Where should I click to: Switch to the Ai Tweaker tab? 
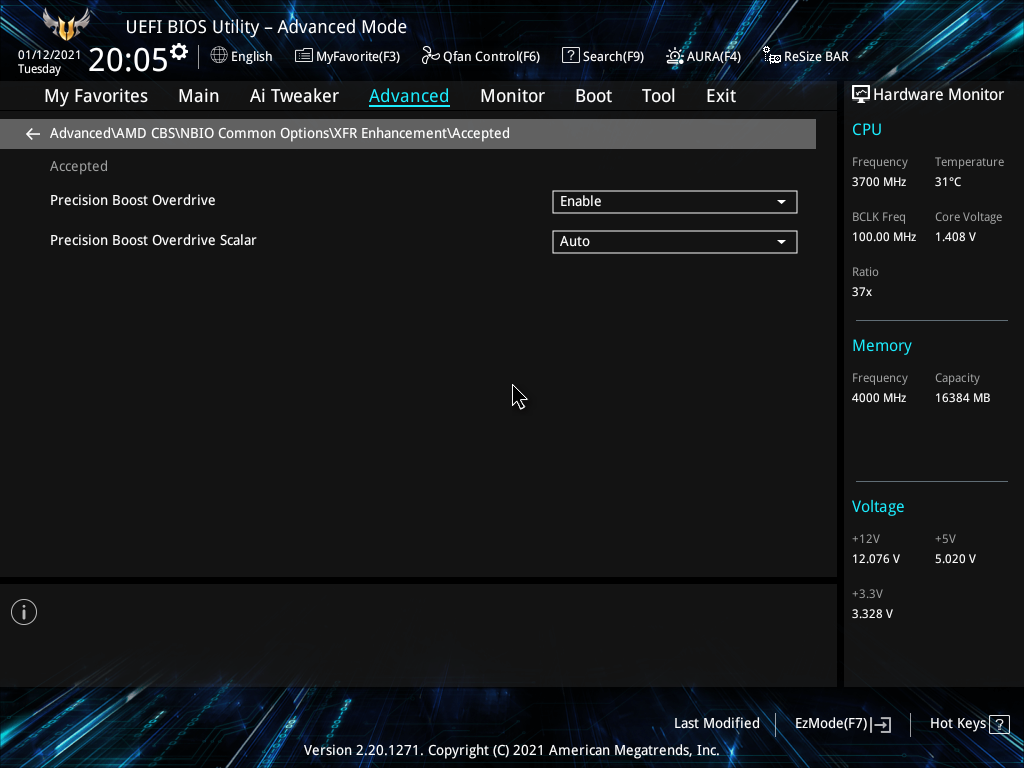[294, 96]
